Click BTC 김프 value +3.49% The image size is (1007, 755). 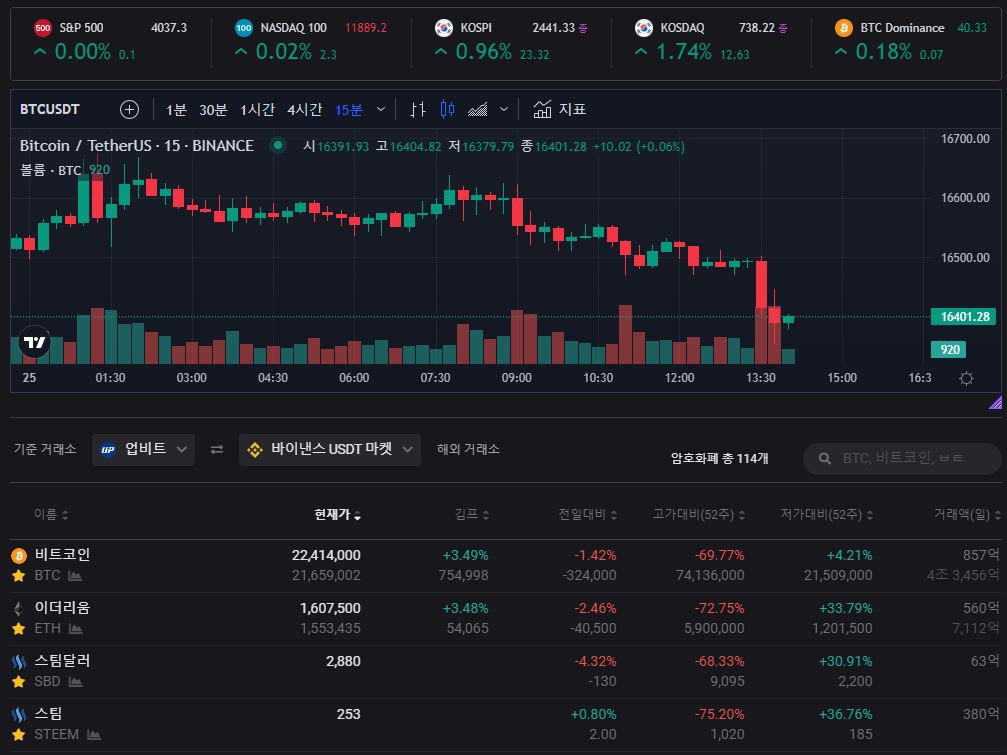(465, 555)
